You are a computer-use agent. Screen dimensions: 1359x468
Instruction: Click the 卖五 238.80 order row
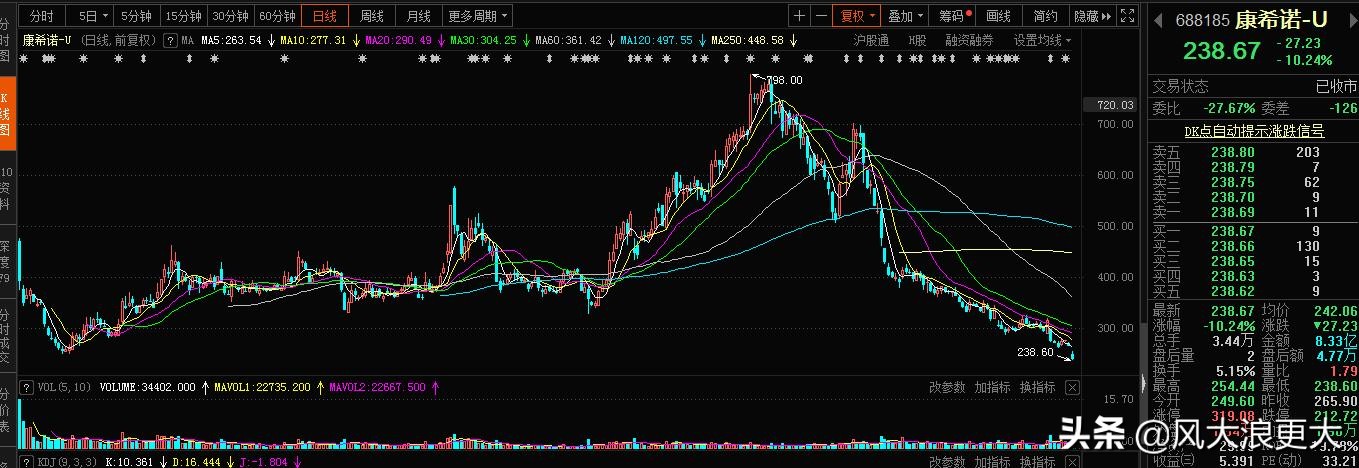click(x=1254, y=152)
